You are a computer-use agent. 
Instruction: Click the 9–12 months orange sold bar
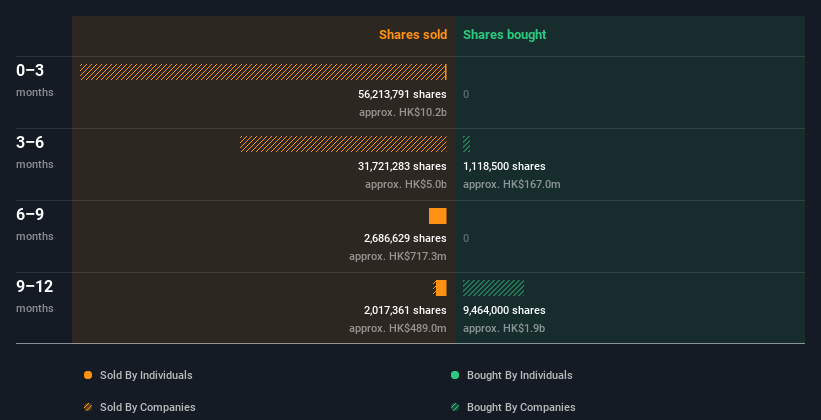tap(441, 288)
